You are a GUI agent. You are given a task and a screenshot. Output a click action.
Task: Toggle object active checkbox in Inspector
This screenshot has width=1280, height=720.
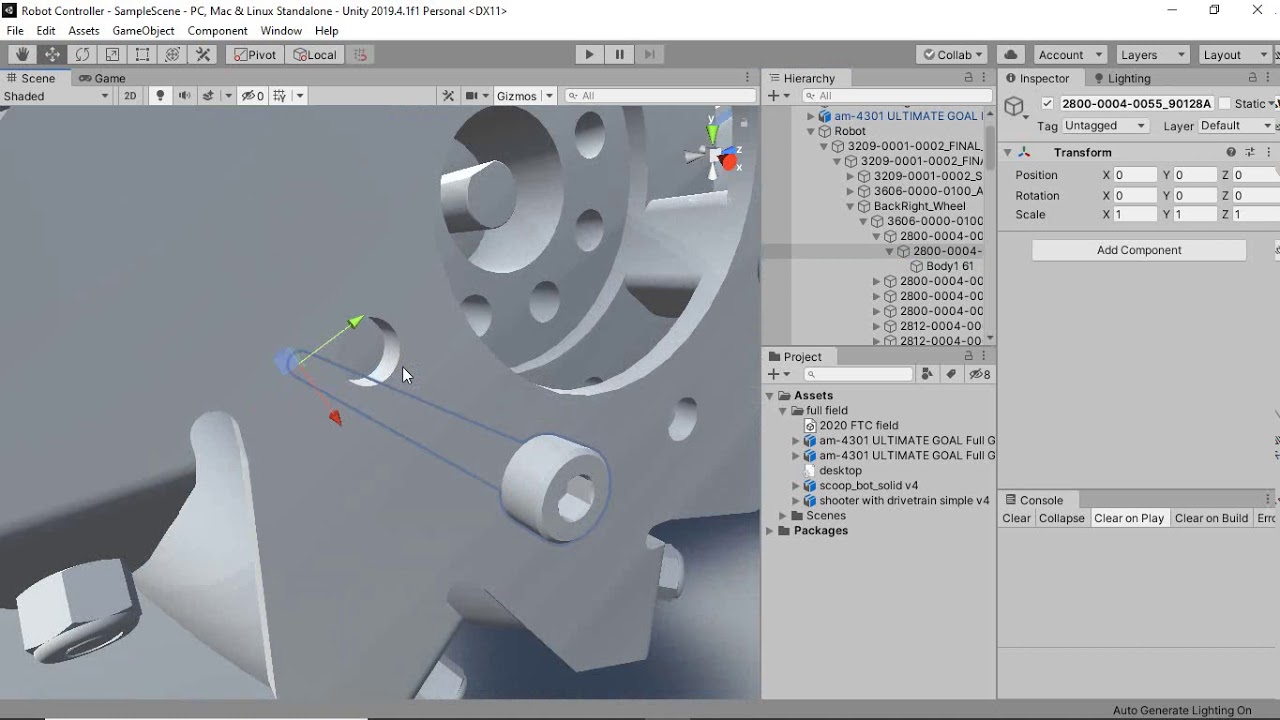[1047, 103]
